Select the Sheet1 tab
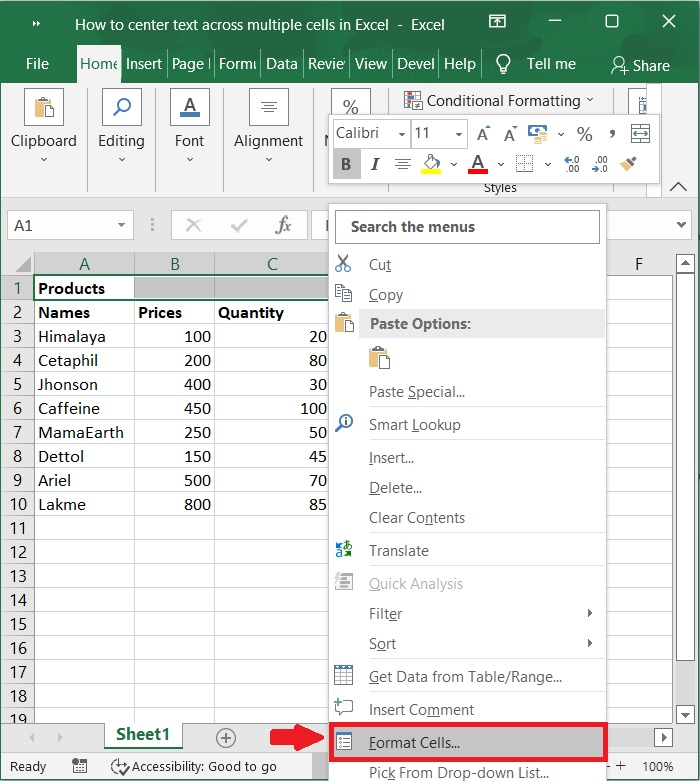Viewport: 700px width, 781px height. pos(143,735)
